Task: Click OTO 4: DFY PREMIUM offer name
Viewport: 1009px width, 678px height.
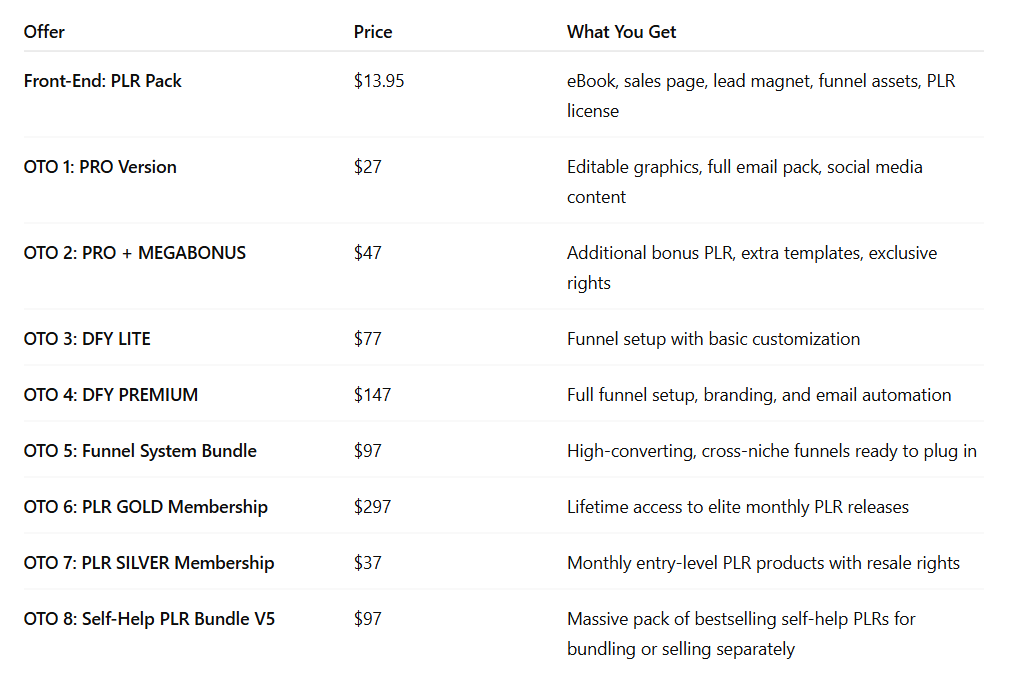Action: (x=111, y=395)
